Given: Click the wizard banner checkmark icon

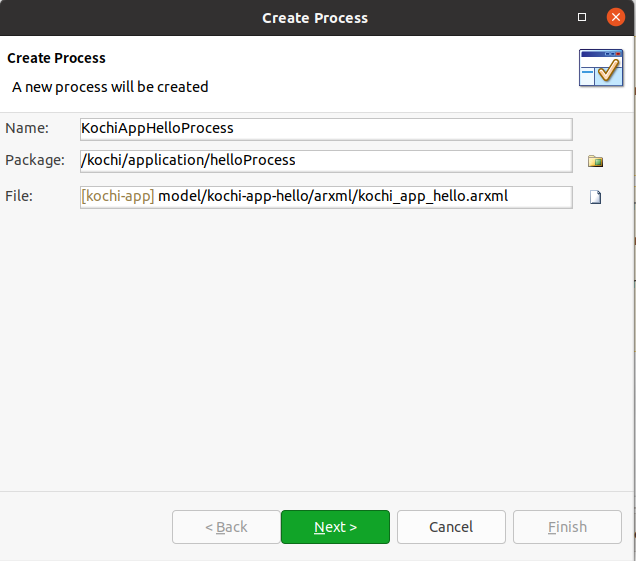Looking at the screenshot, I should pyautogui.click(x=601, y=68).
